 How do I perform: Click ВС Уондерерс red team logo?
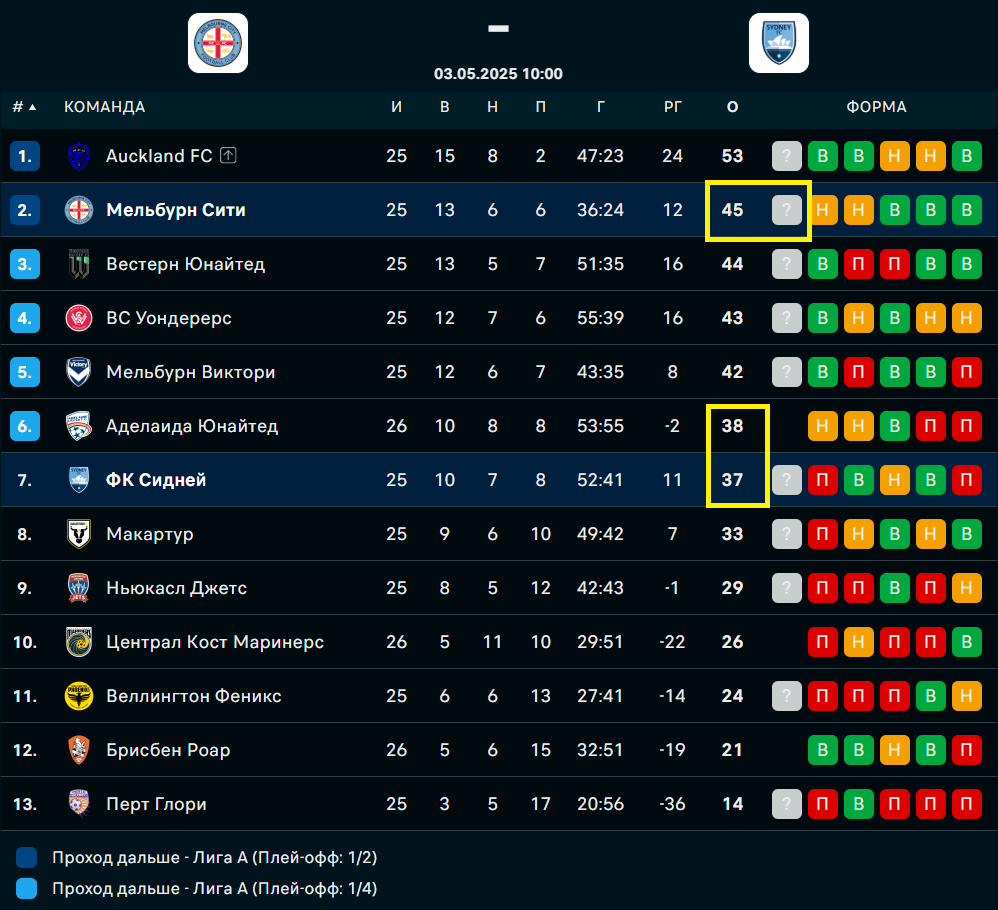coord(79,318)
